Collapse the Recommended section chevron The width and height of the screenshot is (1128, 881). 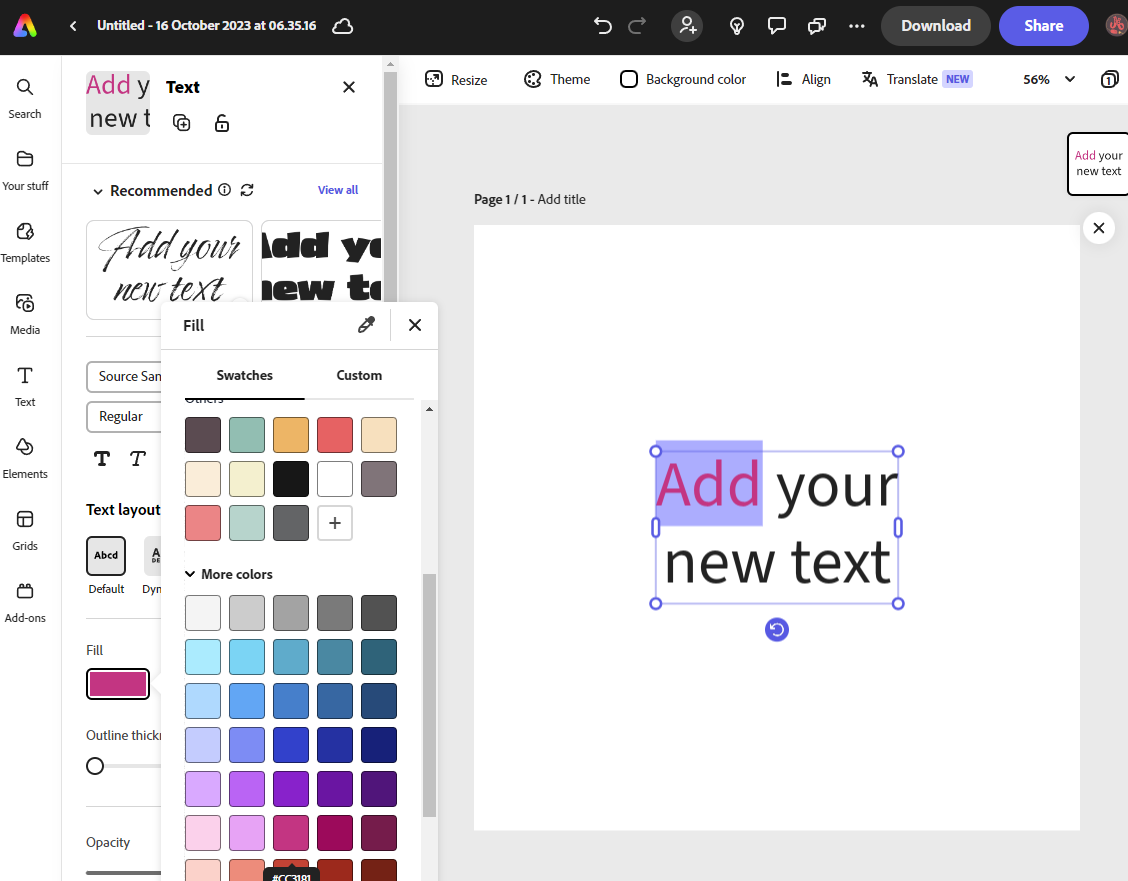tap(98, 191)
